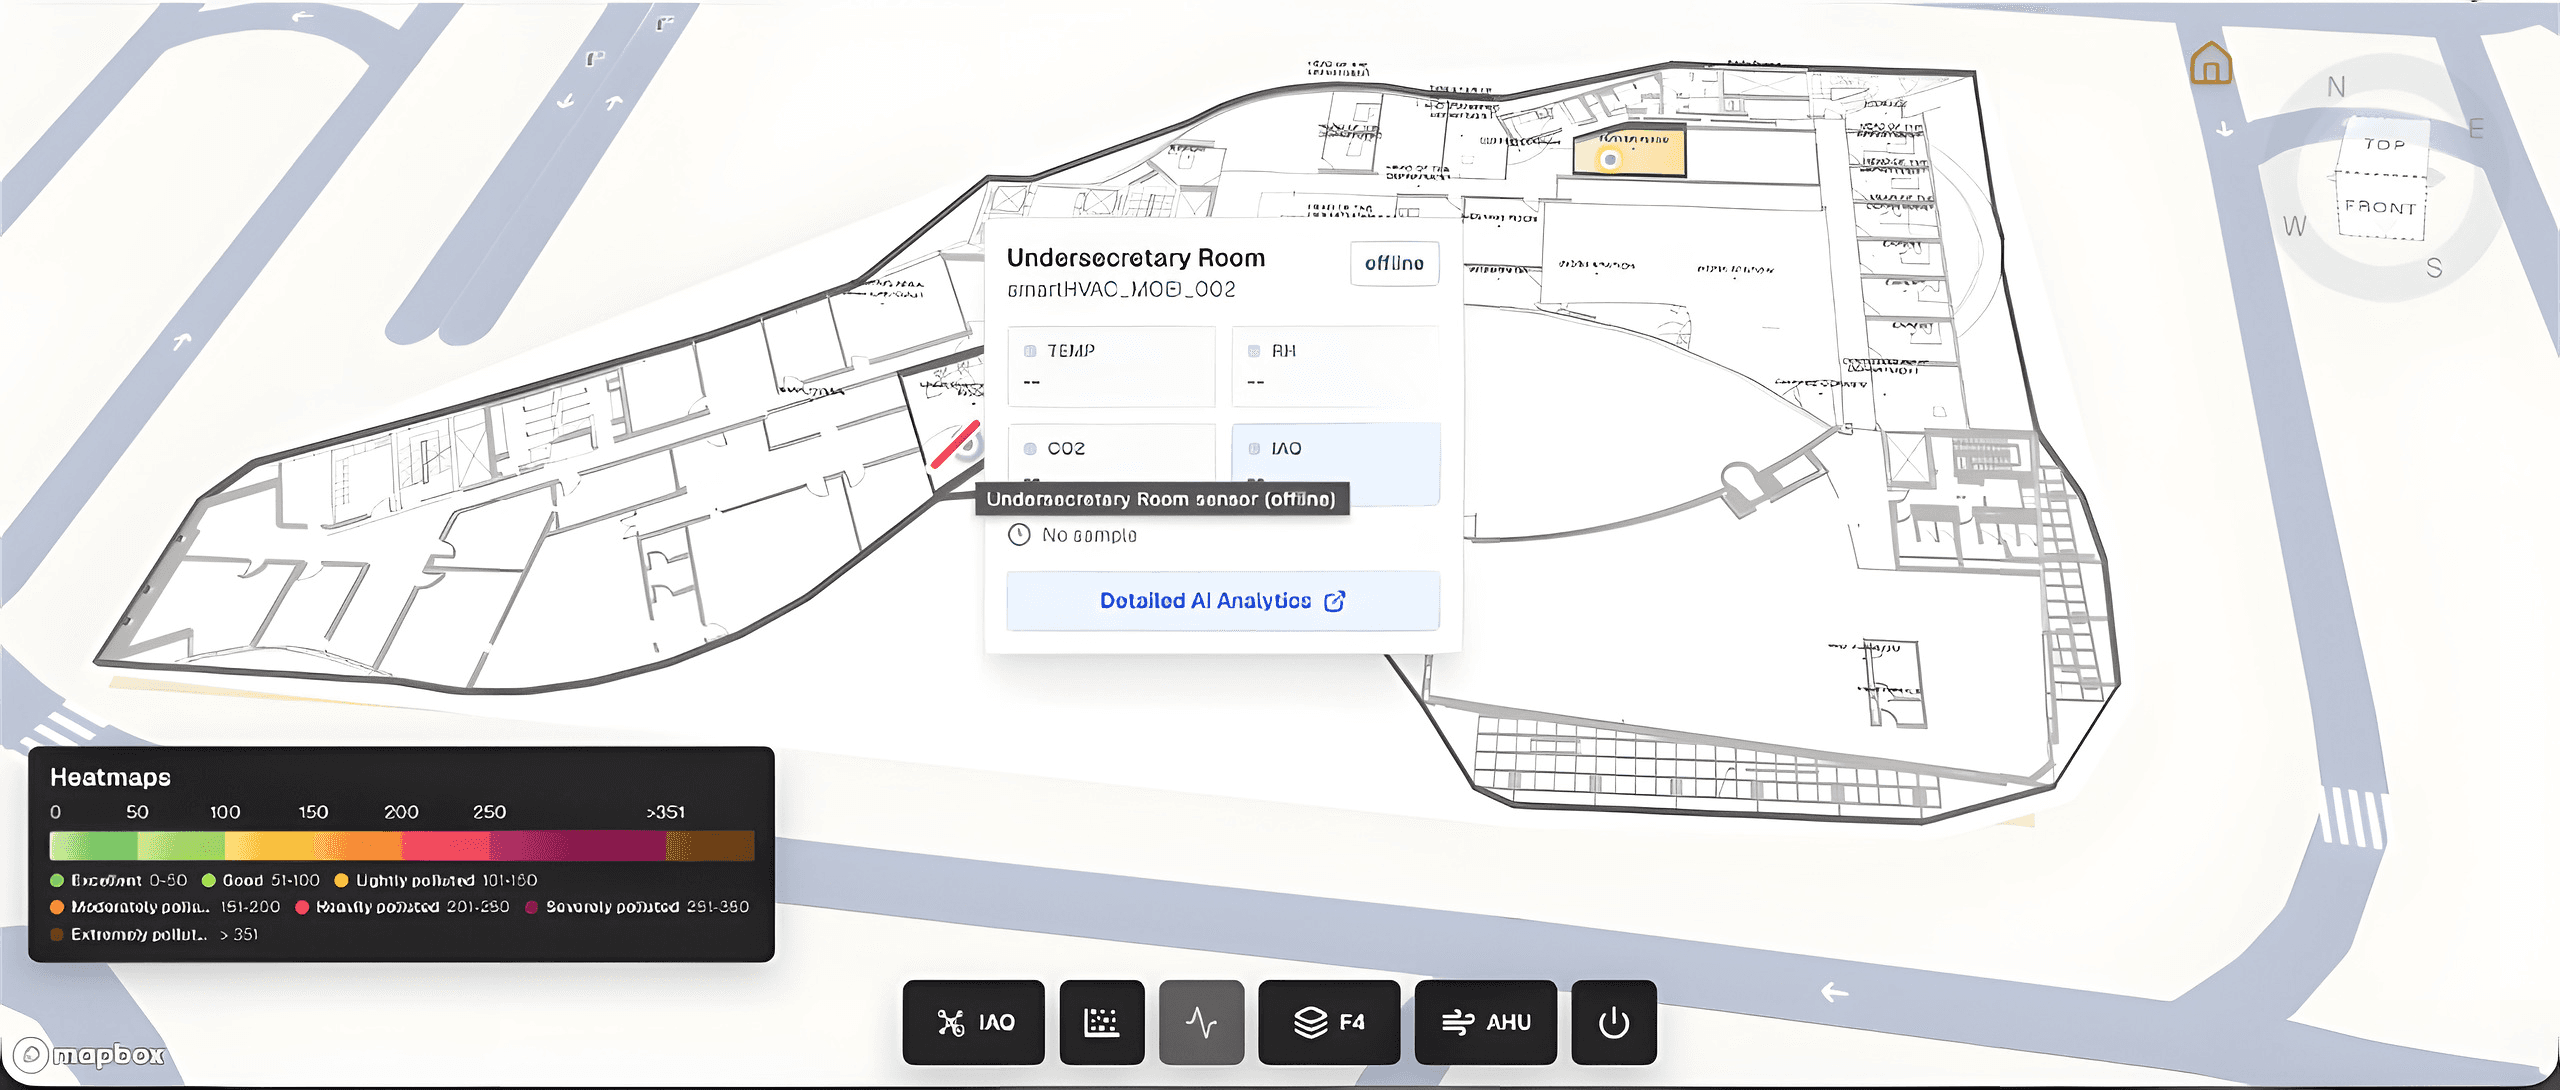
Task: Open Detailed AI Analytics link
Action: point(1223,600)
